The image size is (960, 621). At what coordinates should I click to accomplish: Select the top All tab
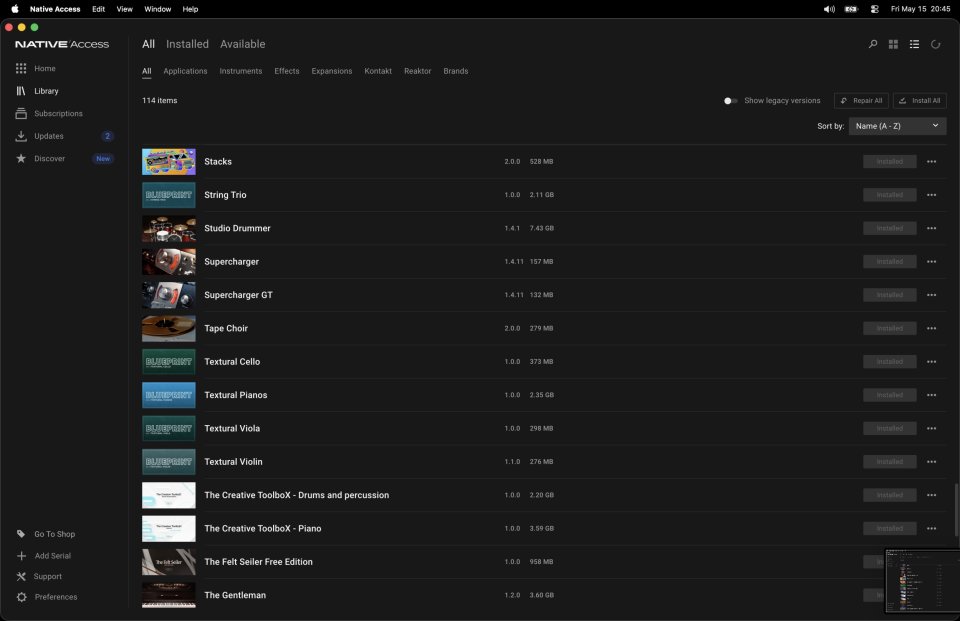click(148, 44)
